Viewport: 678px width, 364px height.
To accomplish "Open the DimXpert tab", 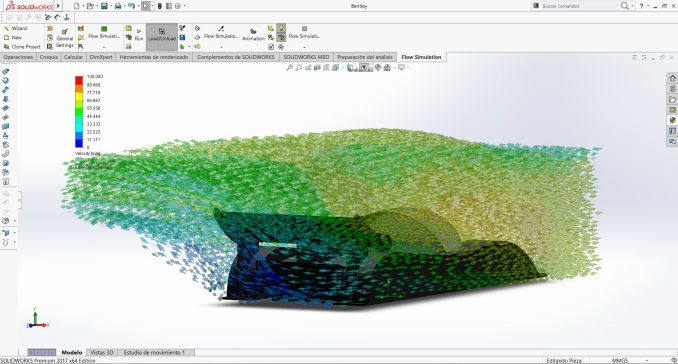I will tap(101, 57).
